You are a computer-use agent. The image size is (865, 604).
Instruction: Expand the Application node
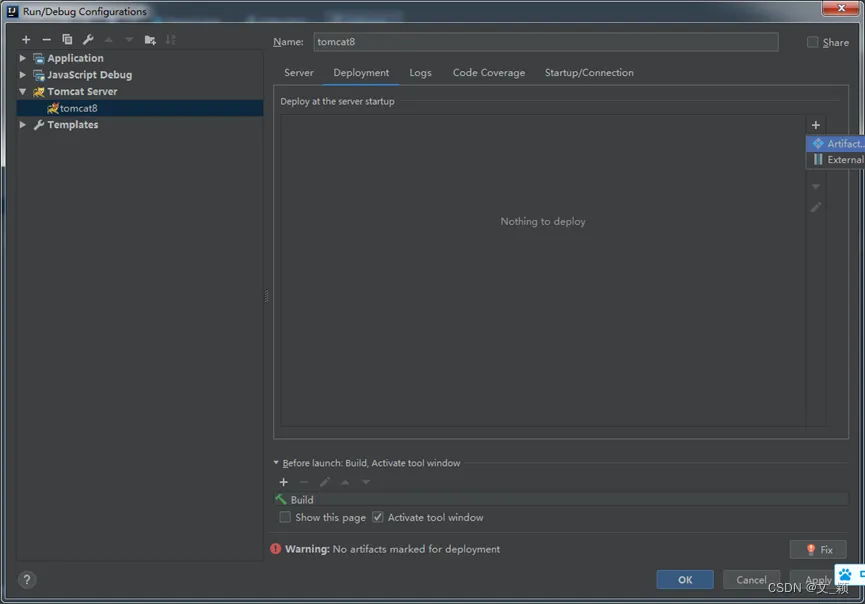(23, 58)
